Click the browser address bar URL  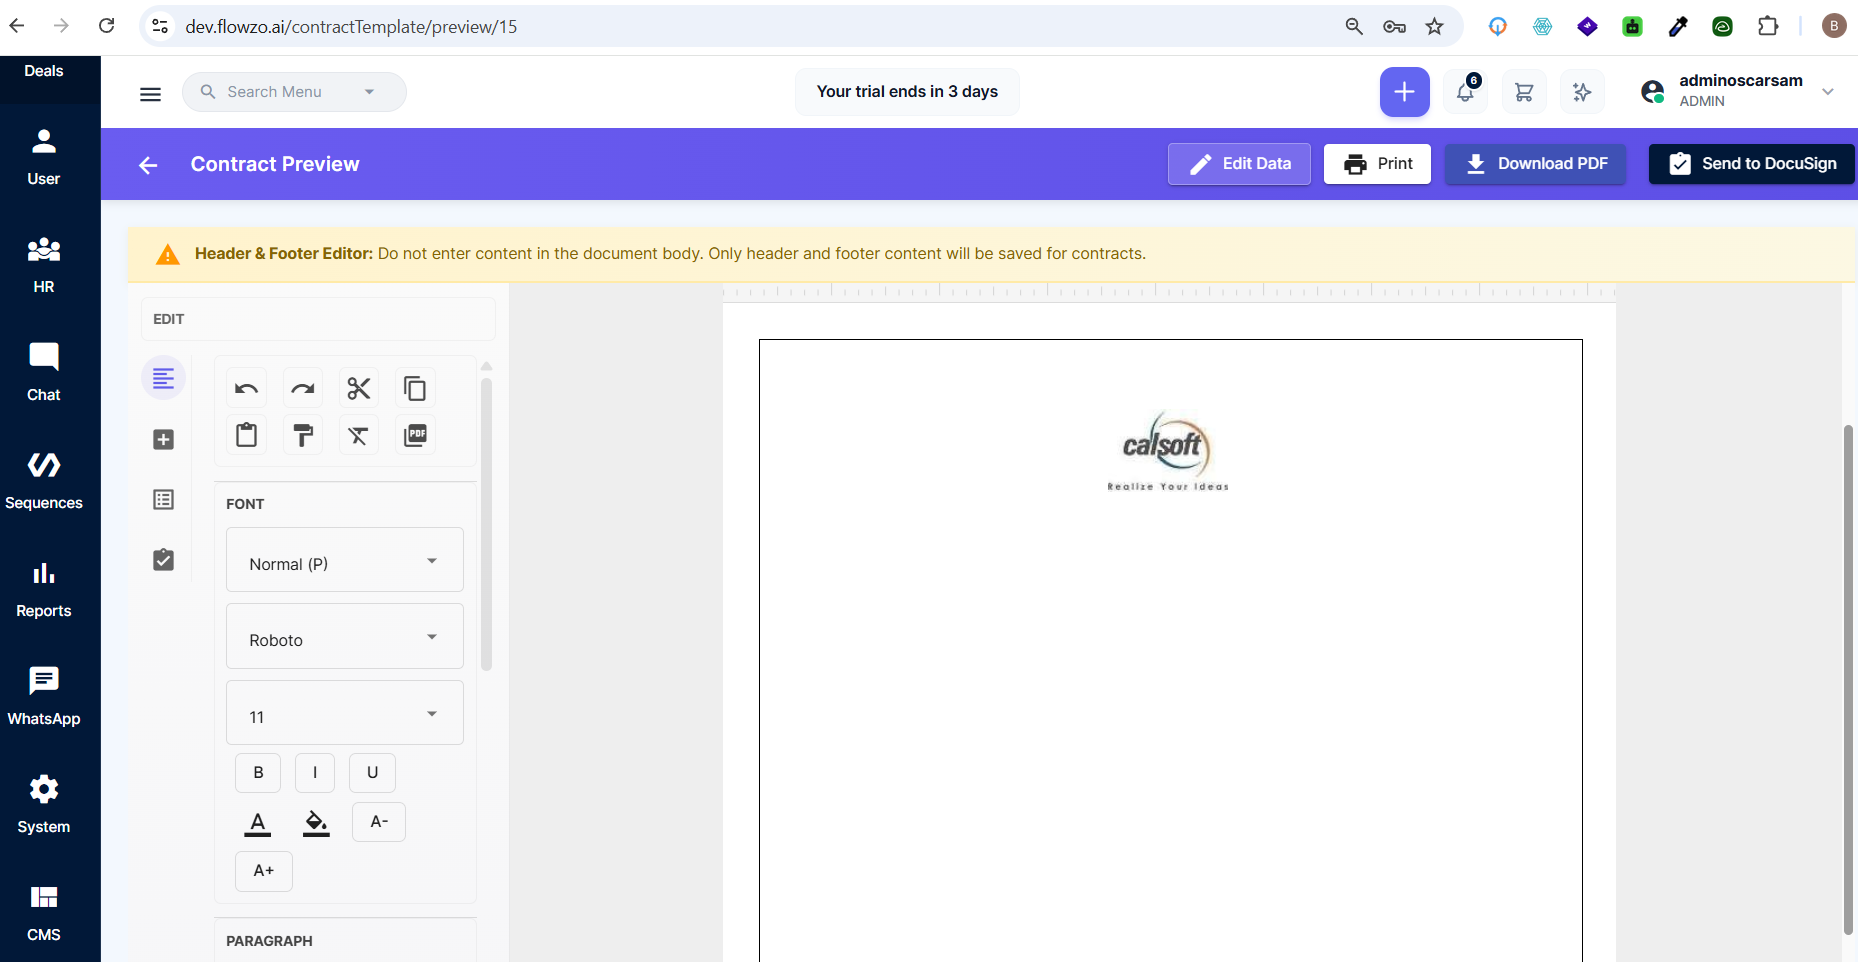tap(352, 27)
